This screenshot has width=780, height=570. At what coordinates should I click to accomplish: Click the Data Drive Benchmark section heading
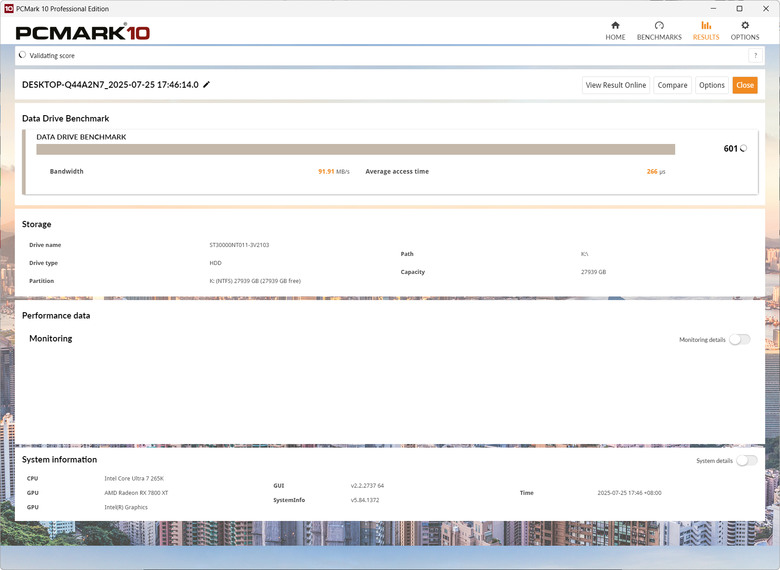65,118
